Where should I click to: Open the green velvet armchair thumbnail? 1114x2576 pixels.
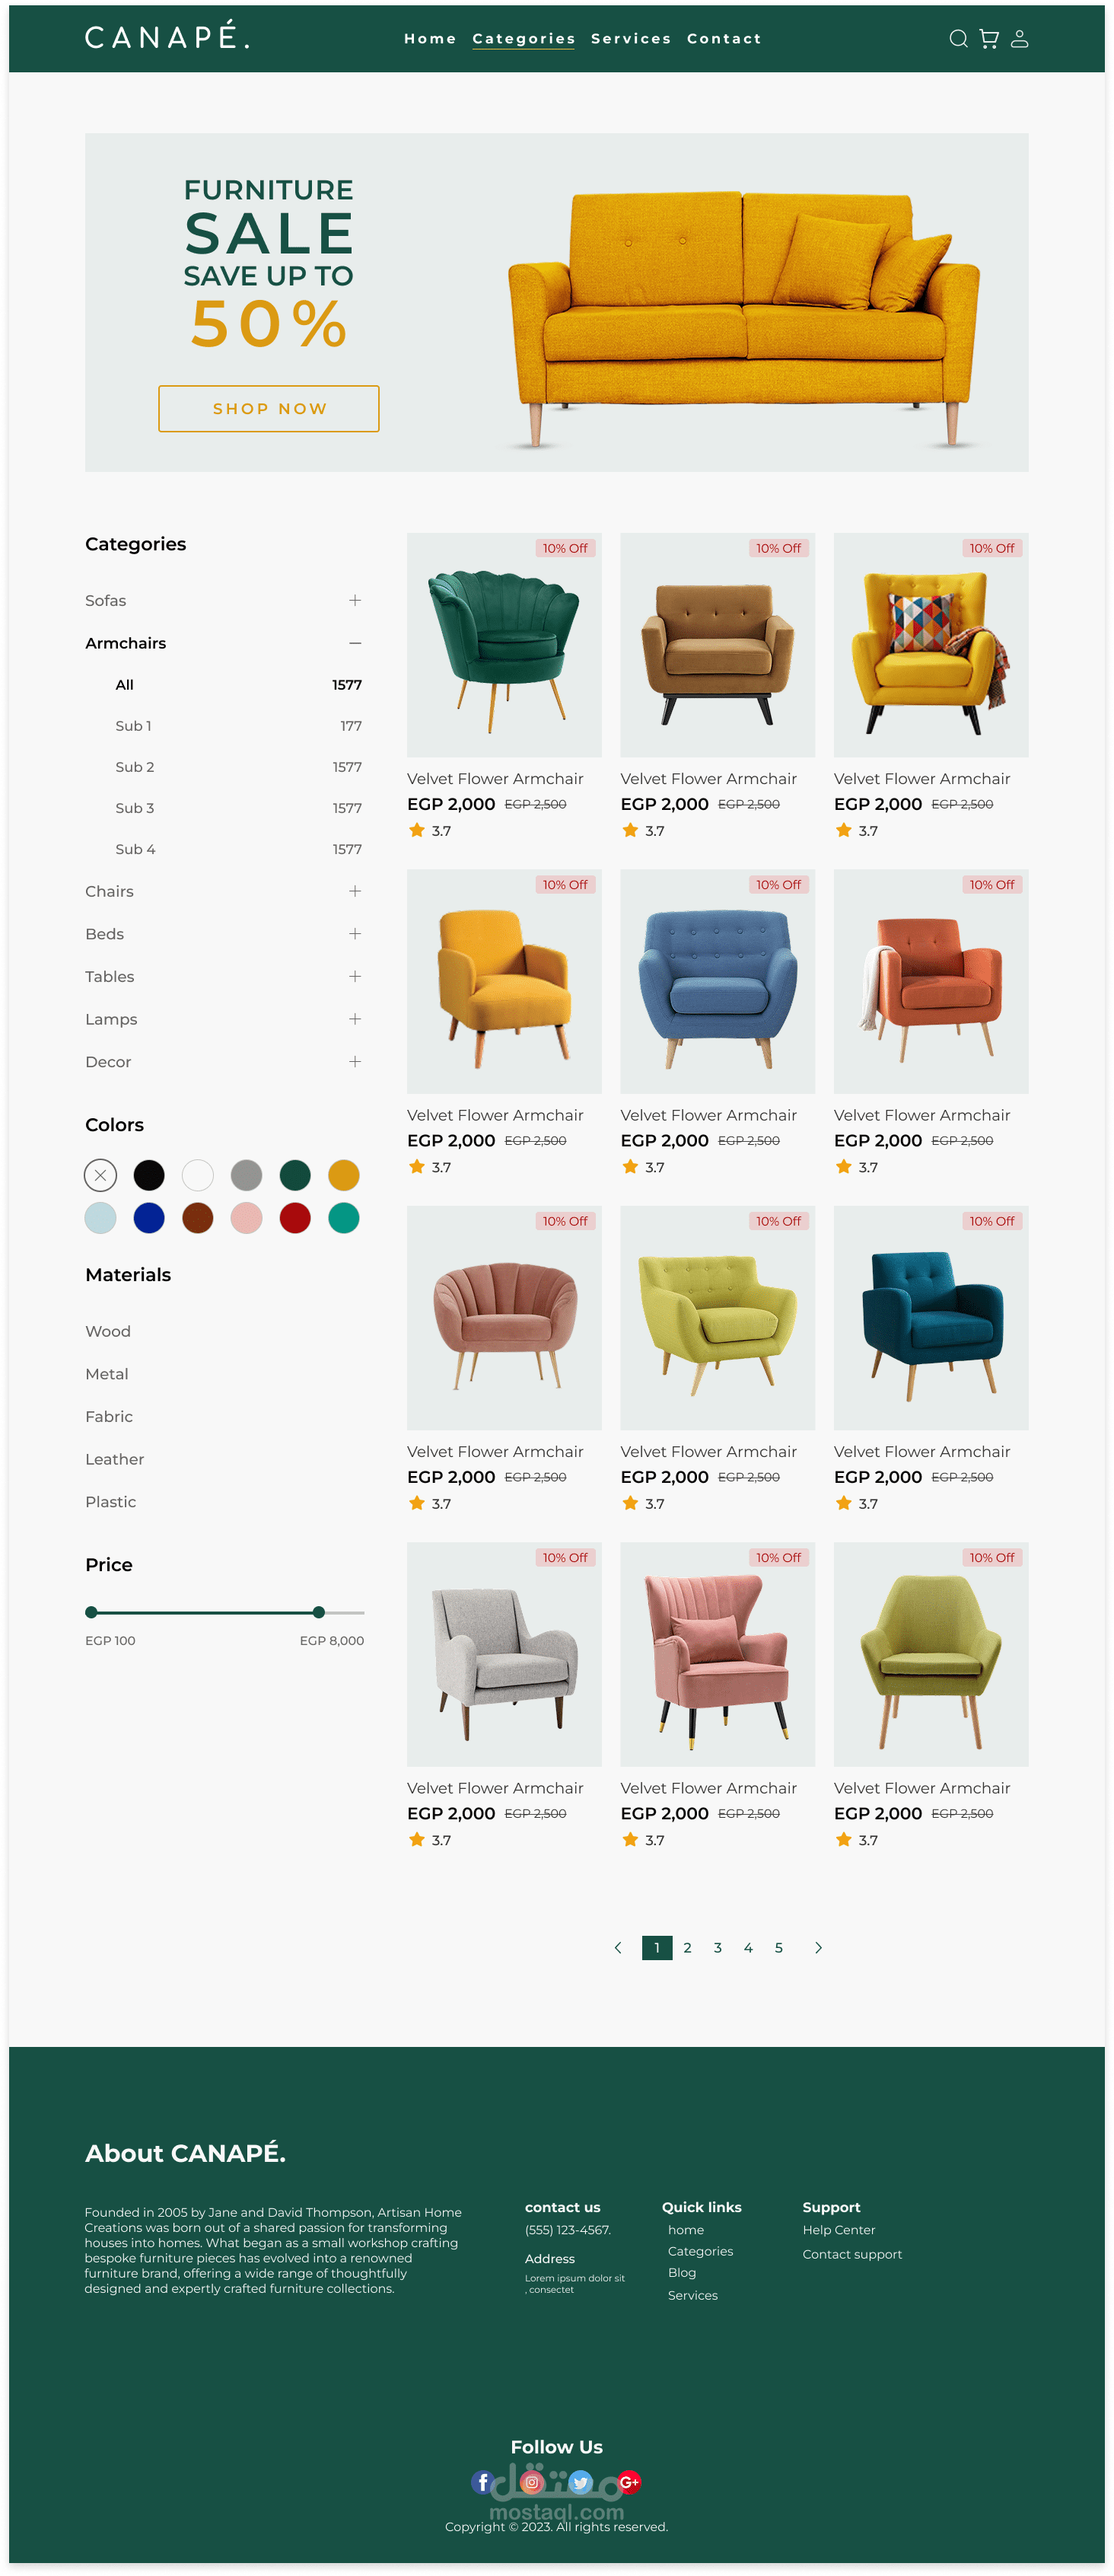coord(504,645)
